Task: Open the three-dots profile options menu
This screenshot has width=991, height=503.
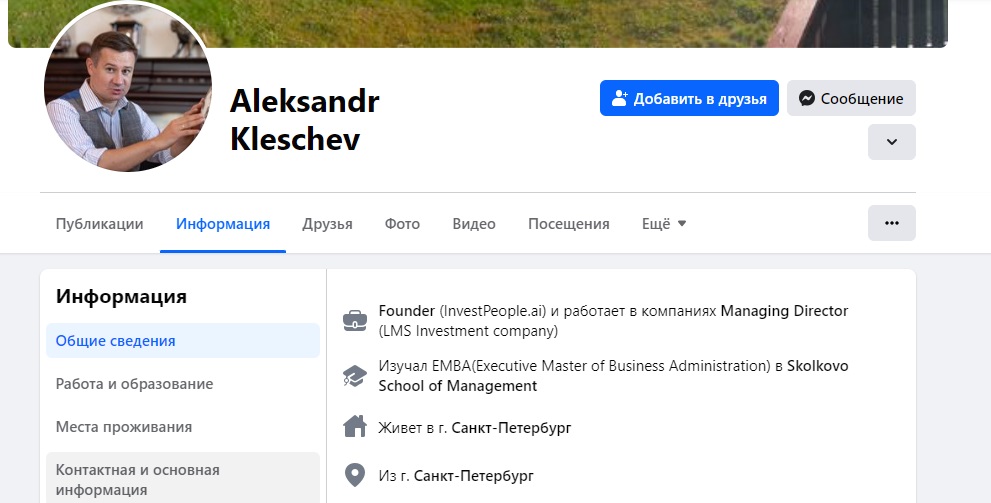Action: pyautogui.click(x=891, y=223)
